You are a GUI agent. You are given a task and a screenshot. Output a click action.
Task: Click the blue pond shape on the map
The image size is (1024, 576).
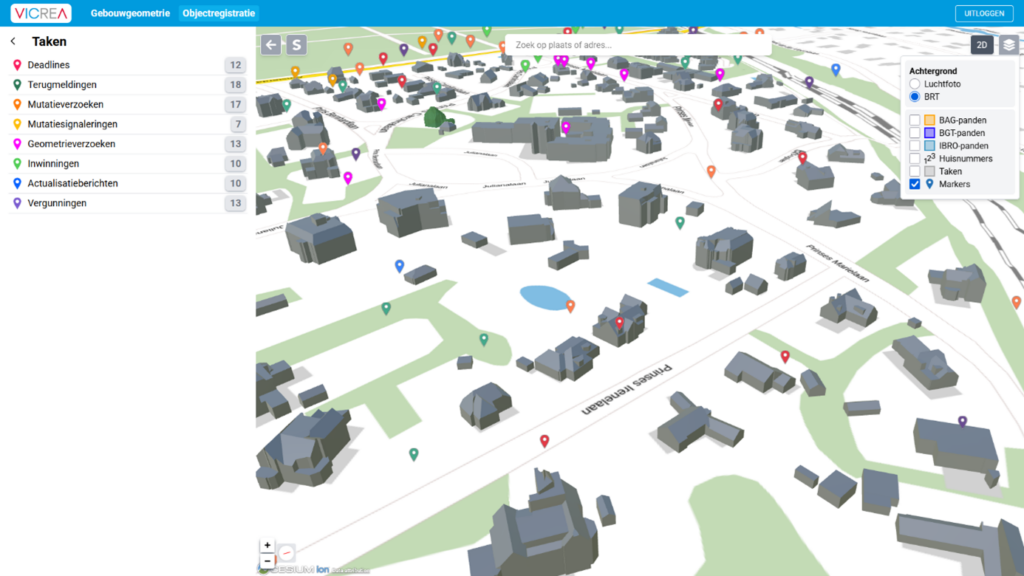coord(545,297)
